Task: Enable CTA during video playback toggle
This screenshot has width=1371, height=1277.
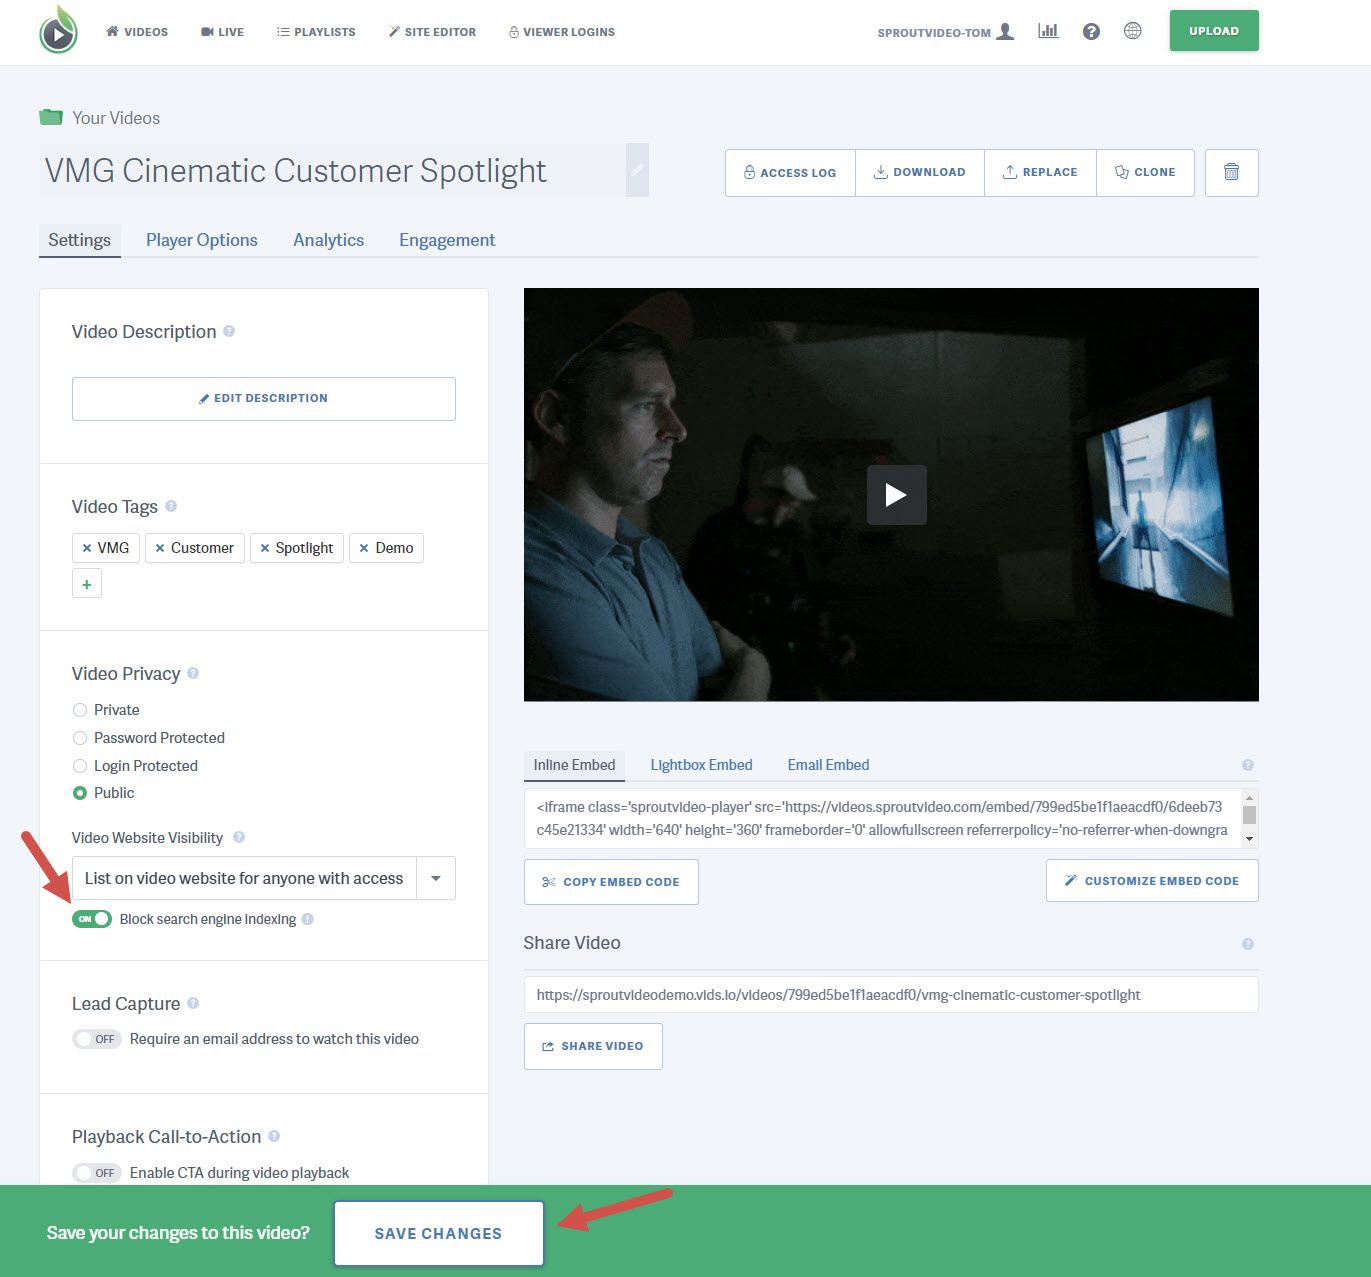Action: tap(97, 1173)
